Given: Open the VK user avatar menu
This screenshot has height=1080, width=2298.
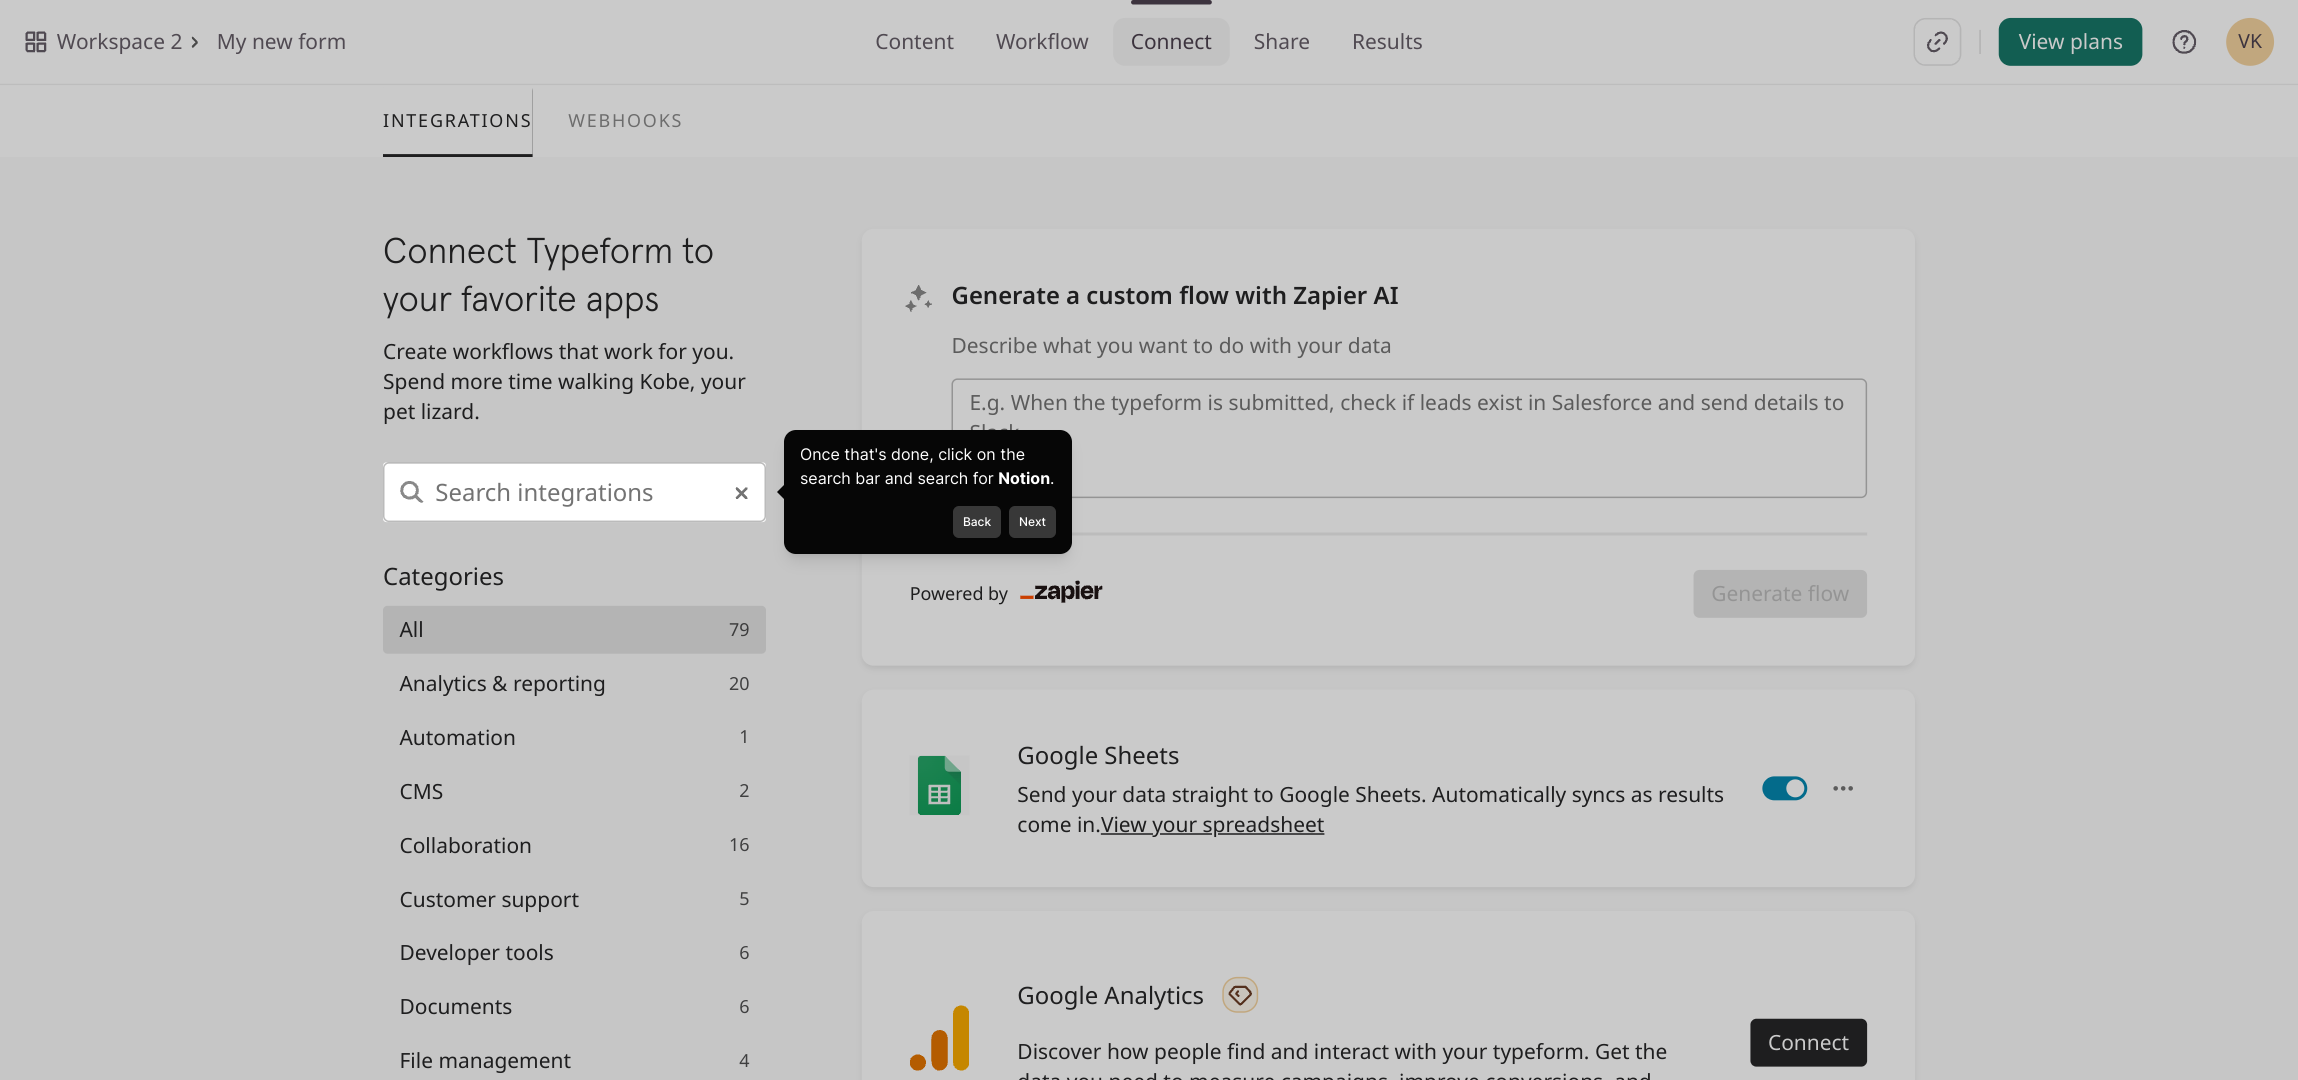Looking at the screenshot, I should (2249, 42).
